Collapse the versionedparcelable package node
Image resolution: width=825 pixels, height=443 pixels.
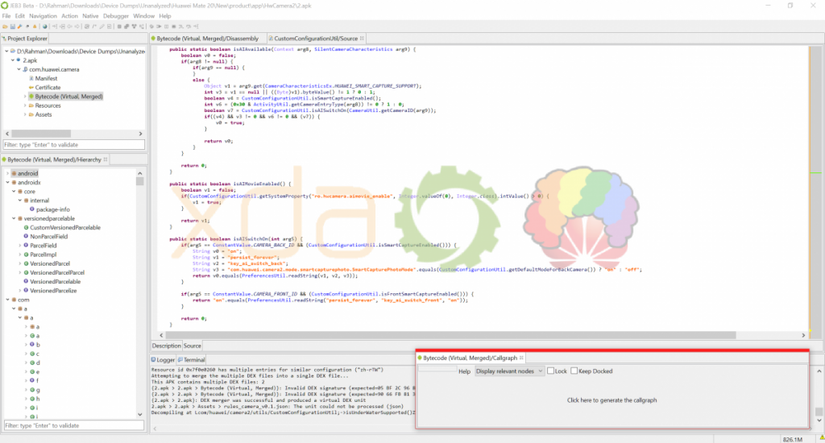pyautogui.click(x=14, y=218)
